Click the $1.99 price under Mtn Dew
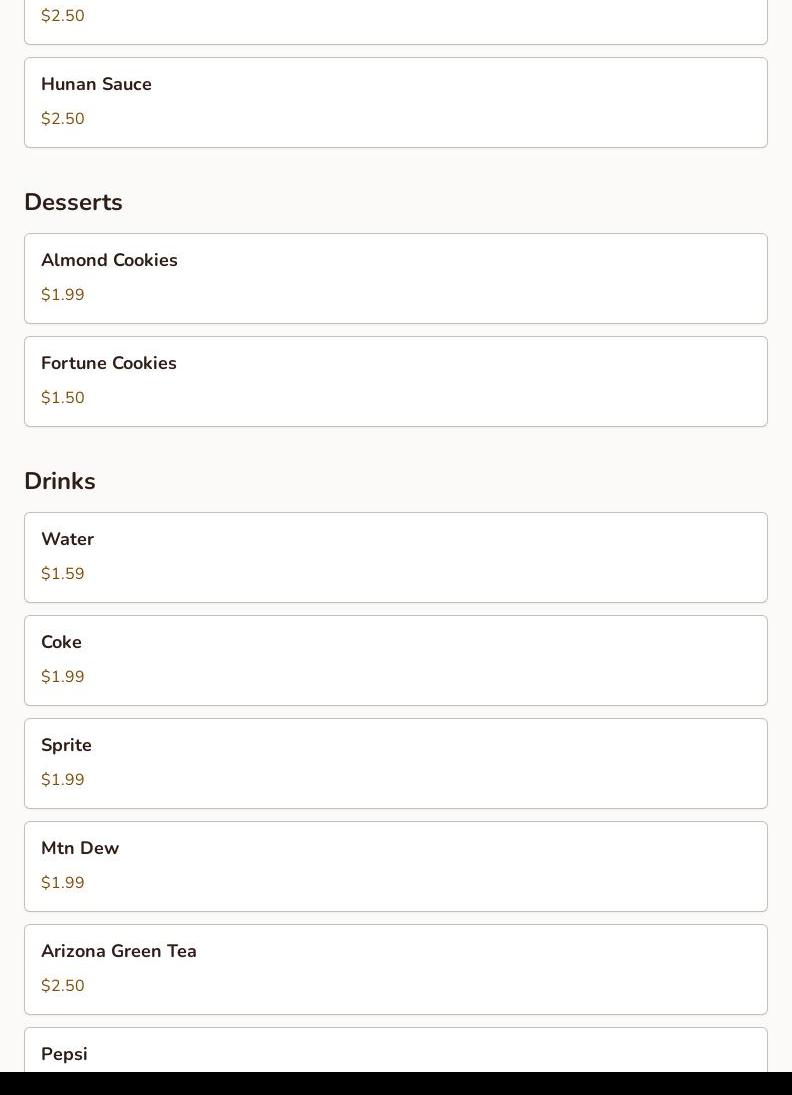 point(63,883)
